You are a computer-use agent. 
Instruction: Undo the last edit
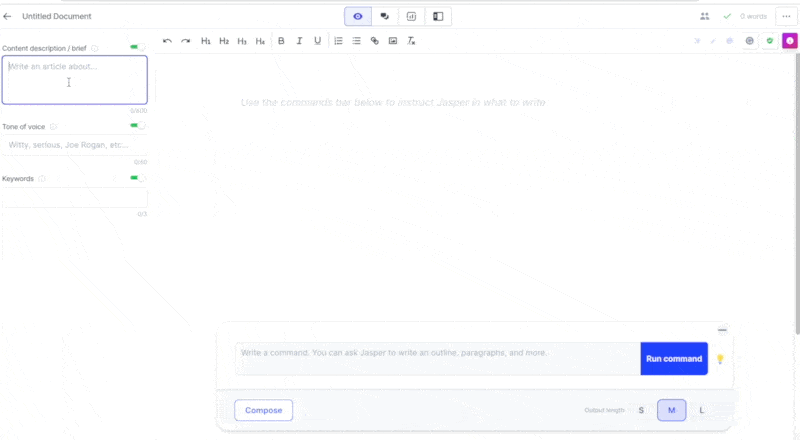[x=167, y=41]
